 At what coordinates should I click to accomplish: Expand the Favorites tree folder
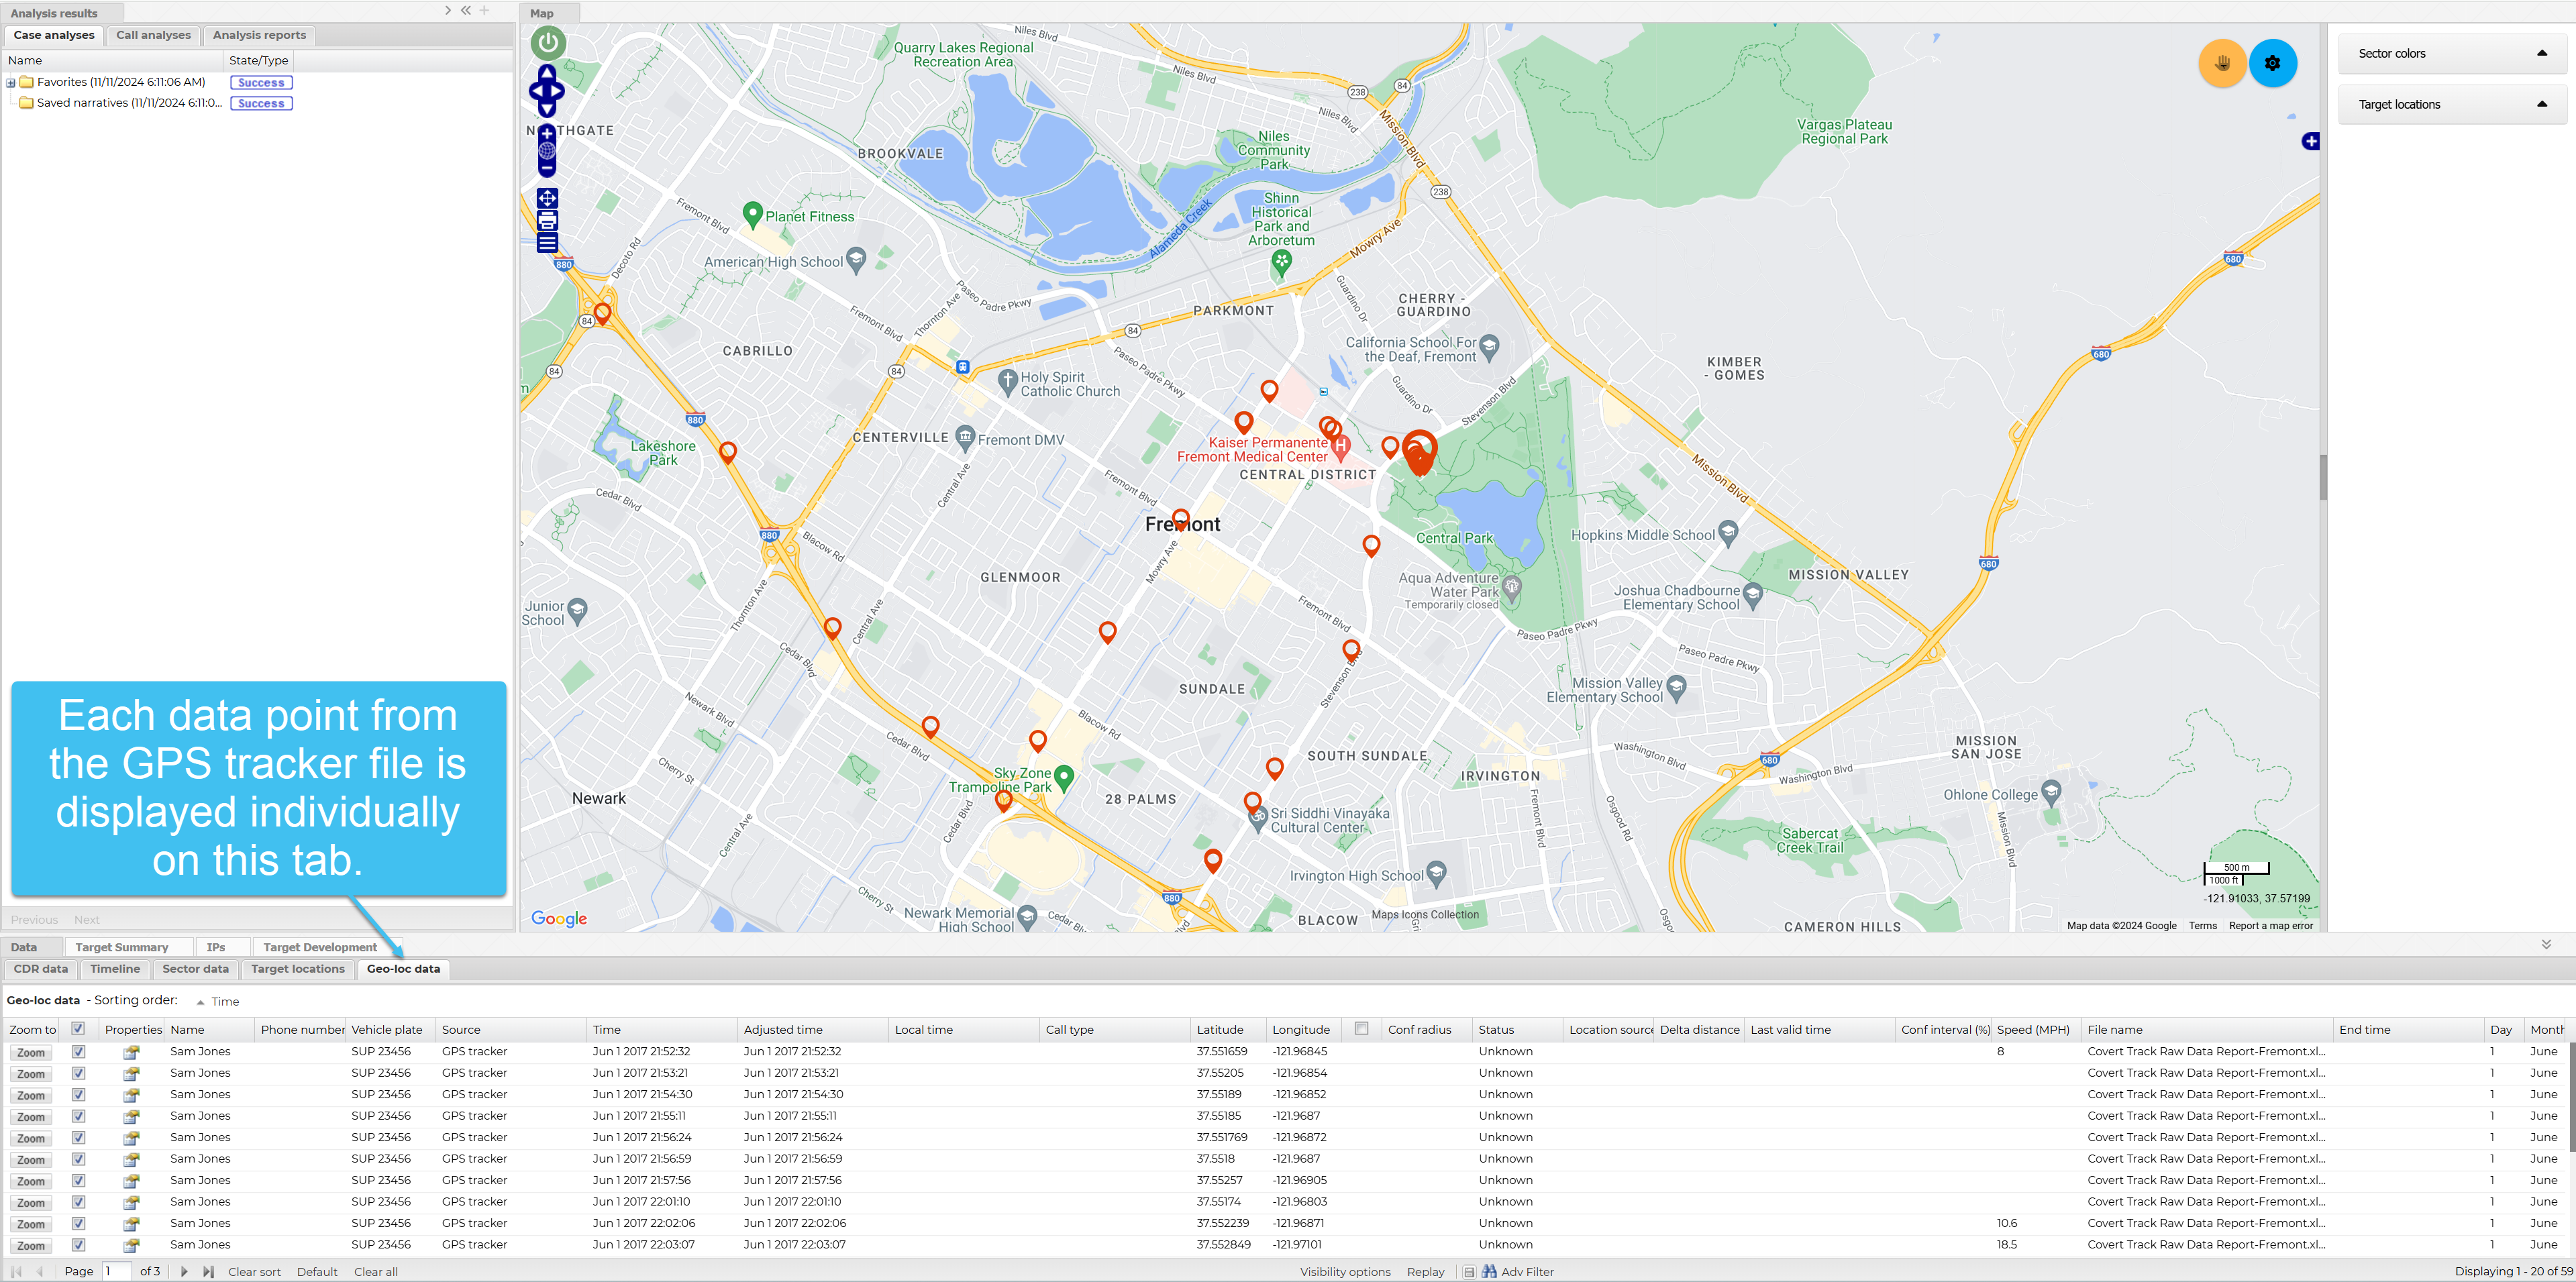(11, 83)
